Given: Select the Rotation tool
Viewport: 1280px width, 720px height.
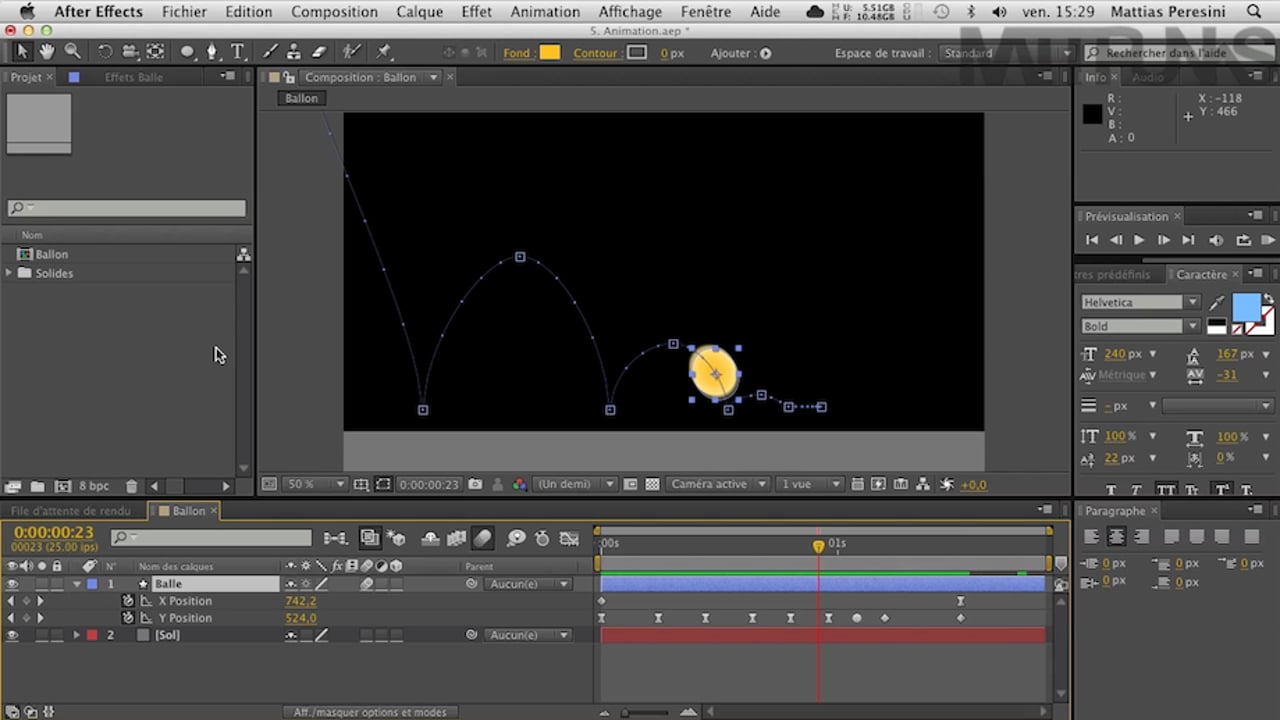Looking at the screenshot, I should pos(106,52).
